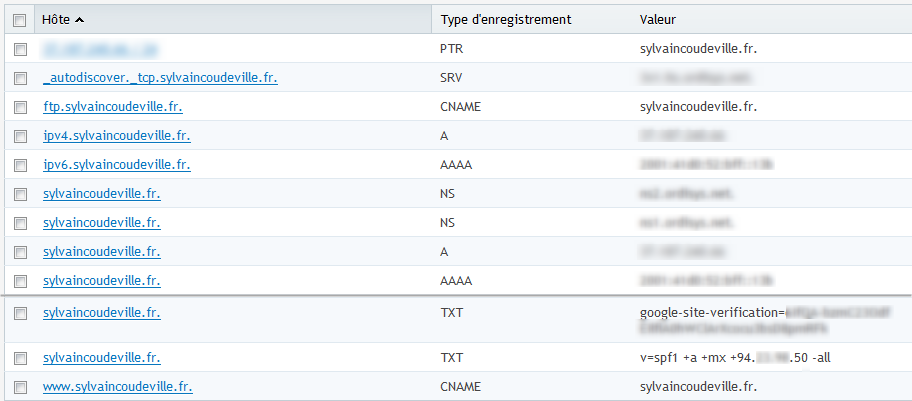Screen dimensions: 912x401
Task: Check the ipv4.sylvaincoudeville.fr. row checkbox
Action: coord(20,137)
